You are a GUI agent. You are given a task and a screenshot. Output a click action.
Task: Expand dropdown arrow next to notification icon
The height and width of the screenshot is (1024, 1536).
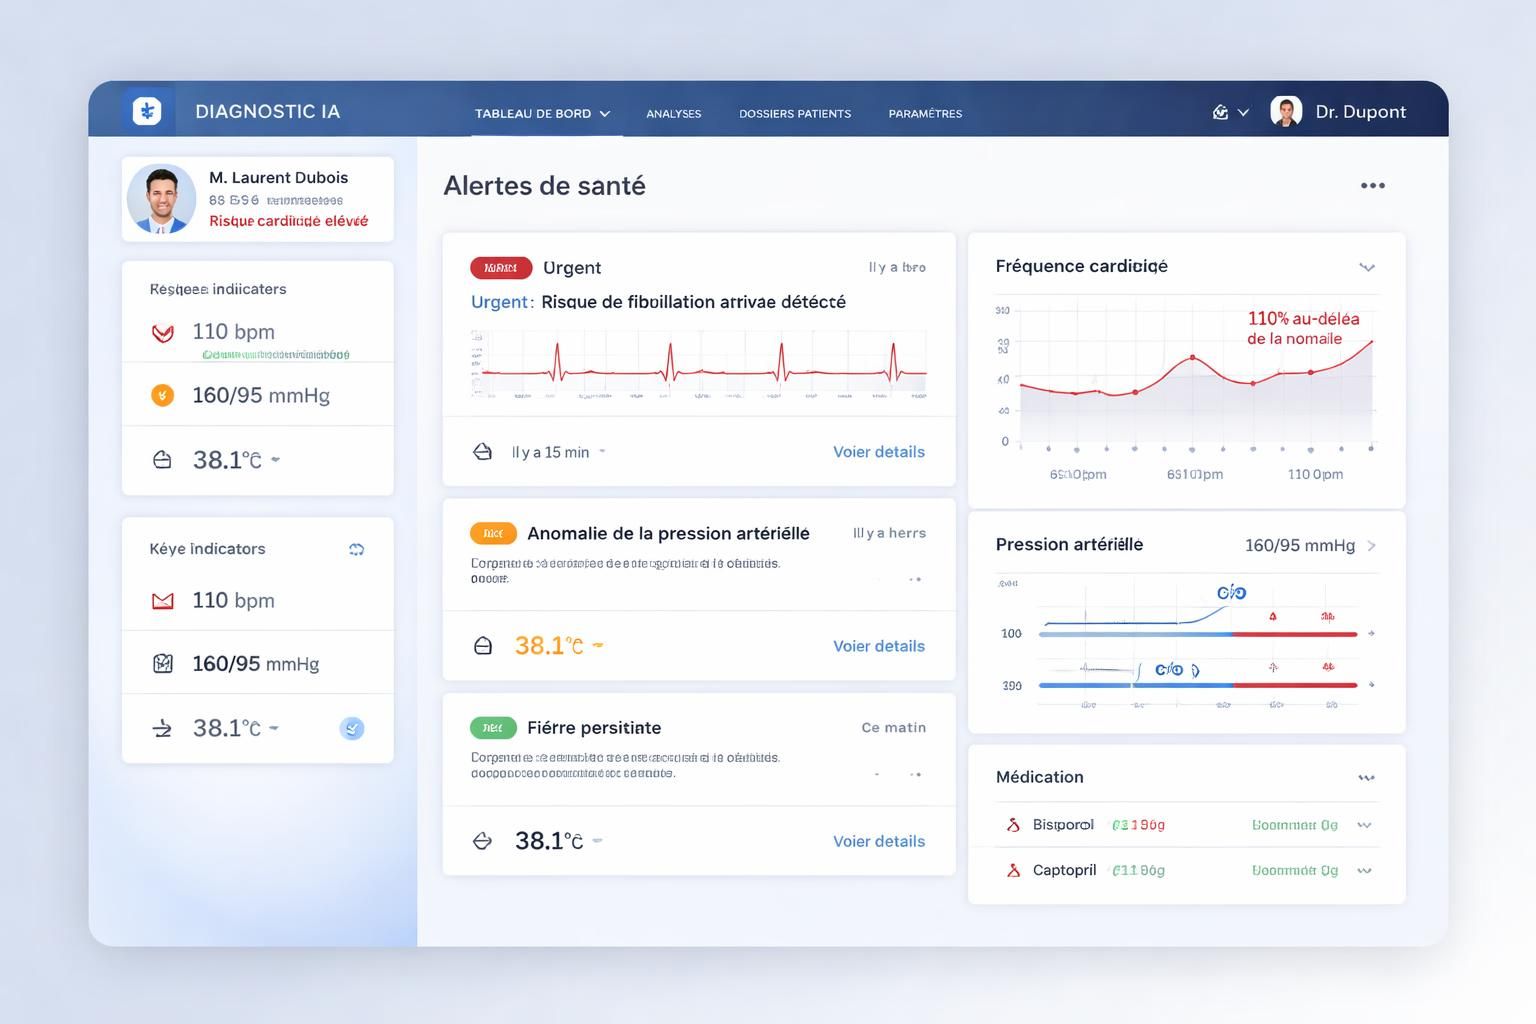coord(1243,113)
